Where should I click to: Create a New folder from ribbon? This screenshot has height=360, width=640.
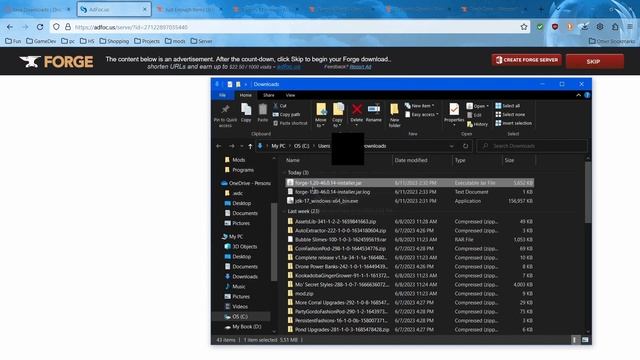coord(394,115)
